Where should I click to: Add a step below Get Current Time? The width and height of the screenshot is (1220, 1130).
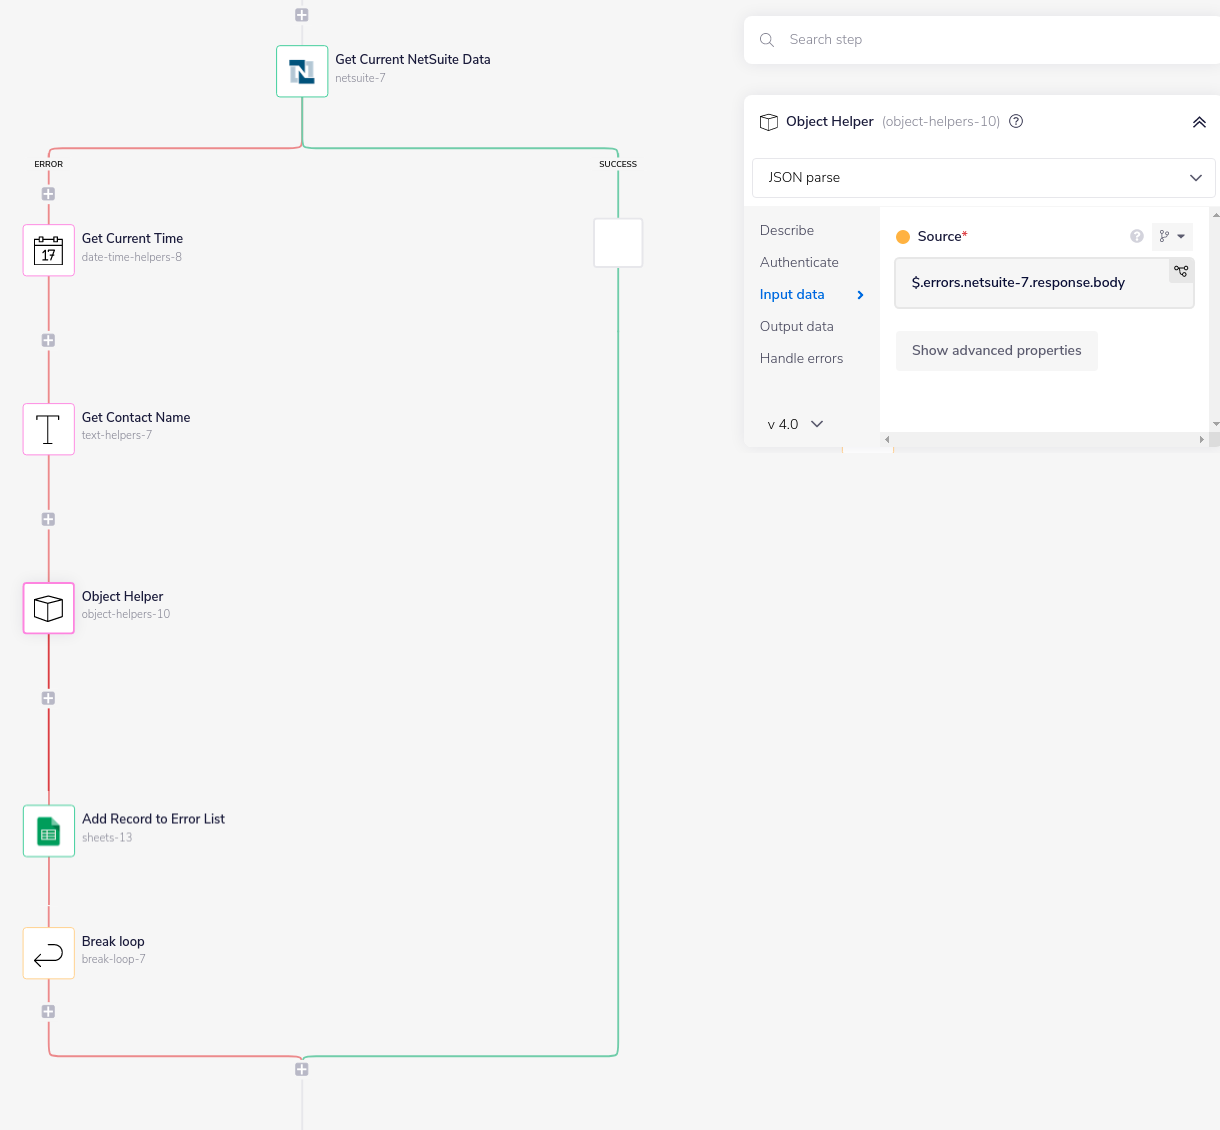[x=48, y=340]
